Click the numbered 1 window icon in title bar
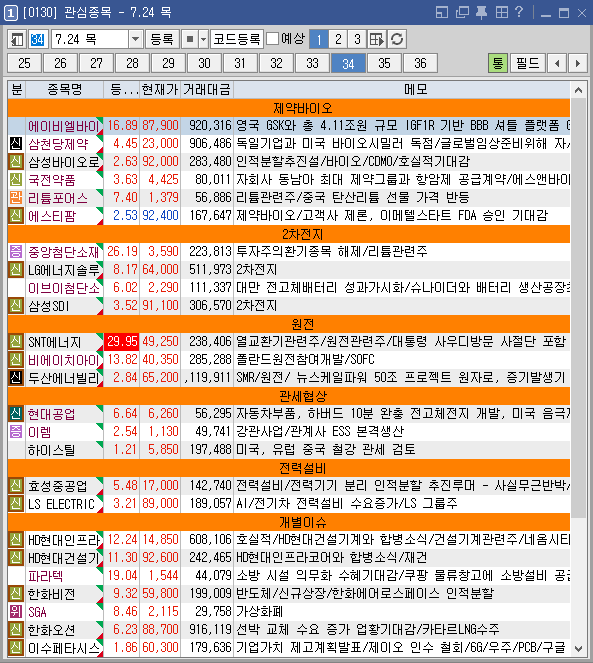This screenshot has height=663, width=593. coord(11,13)
